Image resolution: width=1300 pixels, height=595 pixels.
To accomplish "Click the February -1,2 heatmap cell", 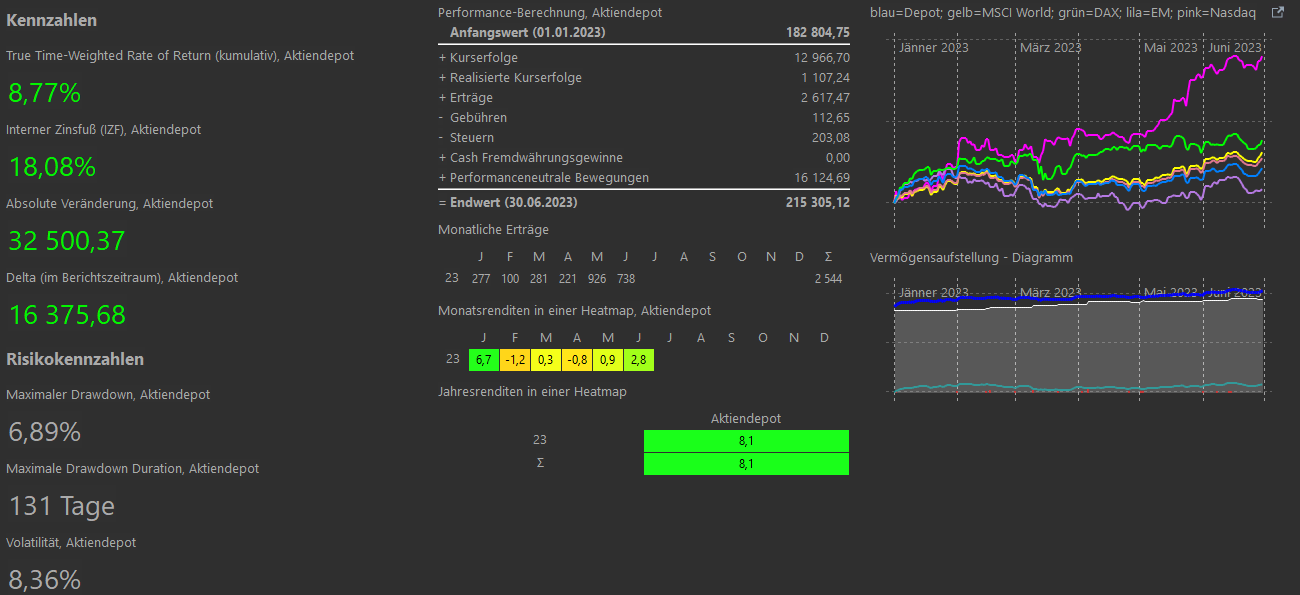I will coord(515,360).
